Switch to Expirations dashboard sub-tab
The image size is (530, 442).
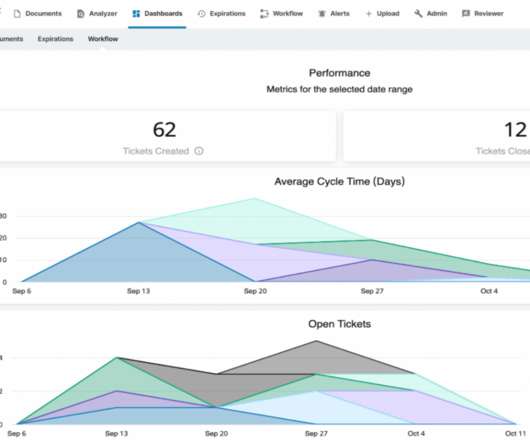point(55,39)
